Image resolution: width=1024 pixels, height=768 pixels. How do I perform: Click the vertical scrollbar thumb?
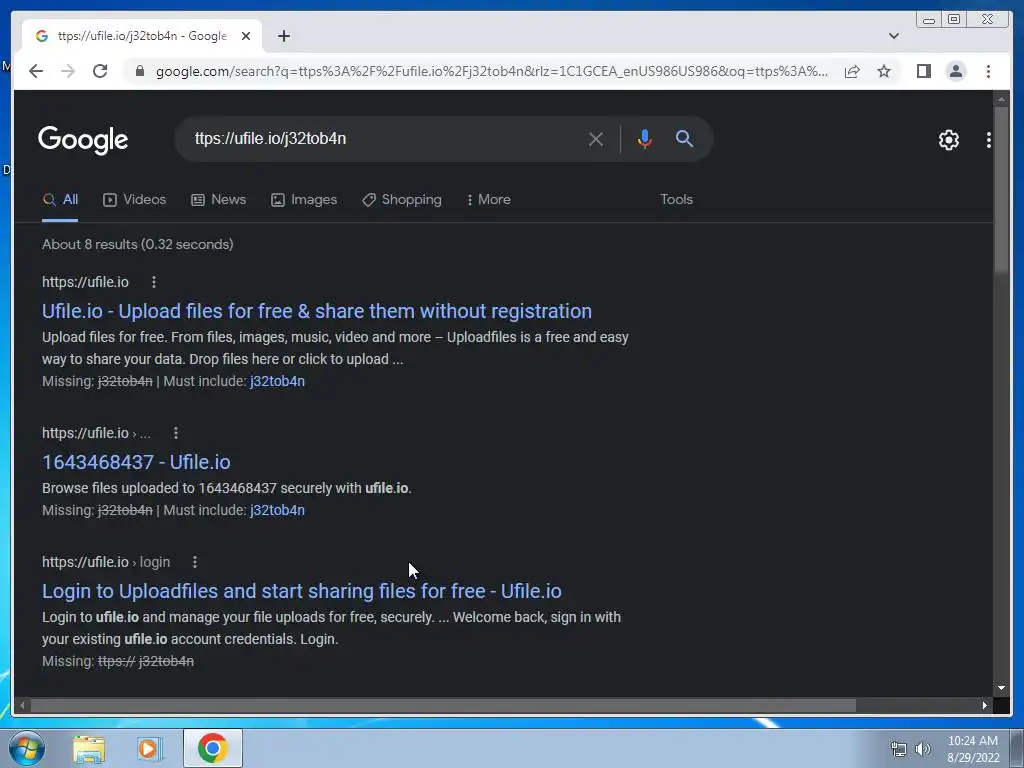(x=1001, y=189)
